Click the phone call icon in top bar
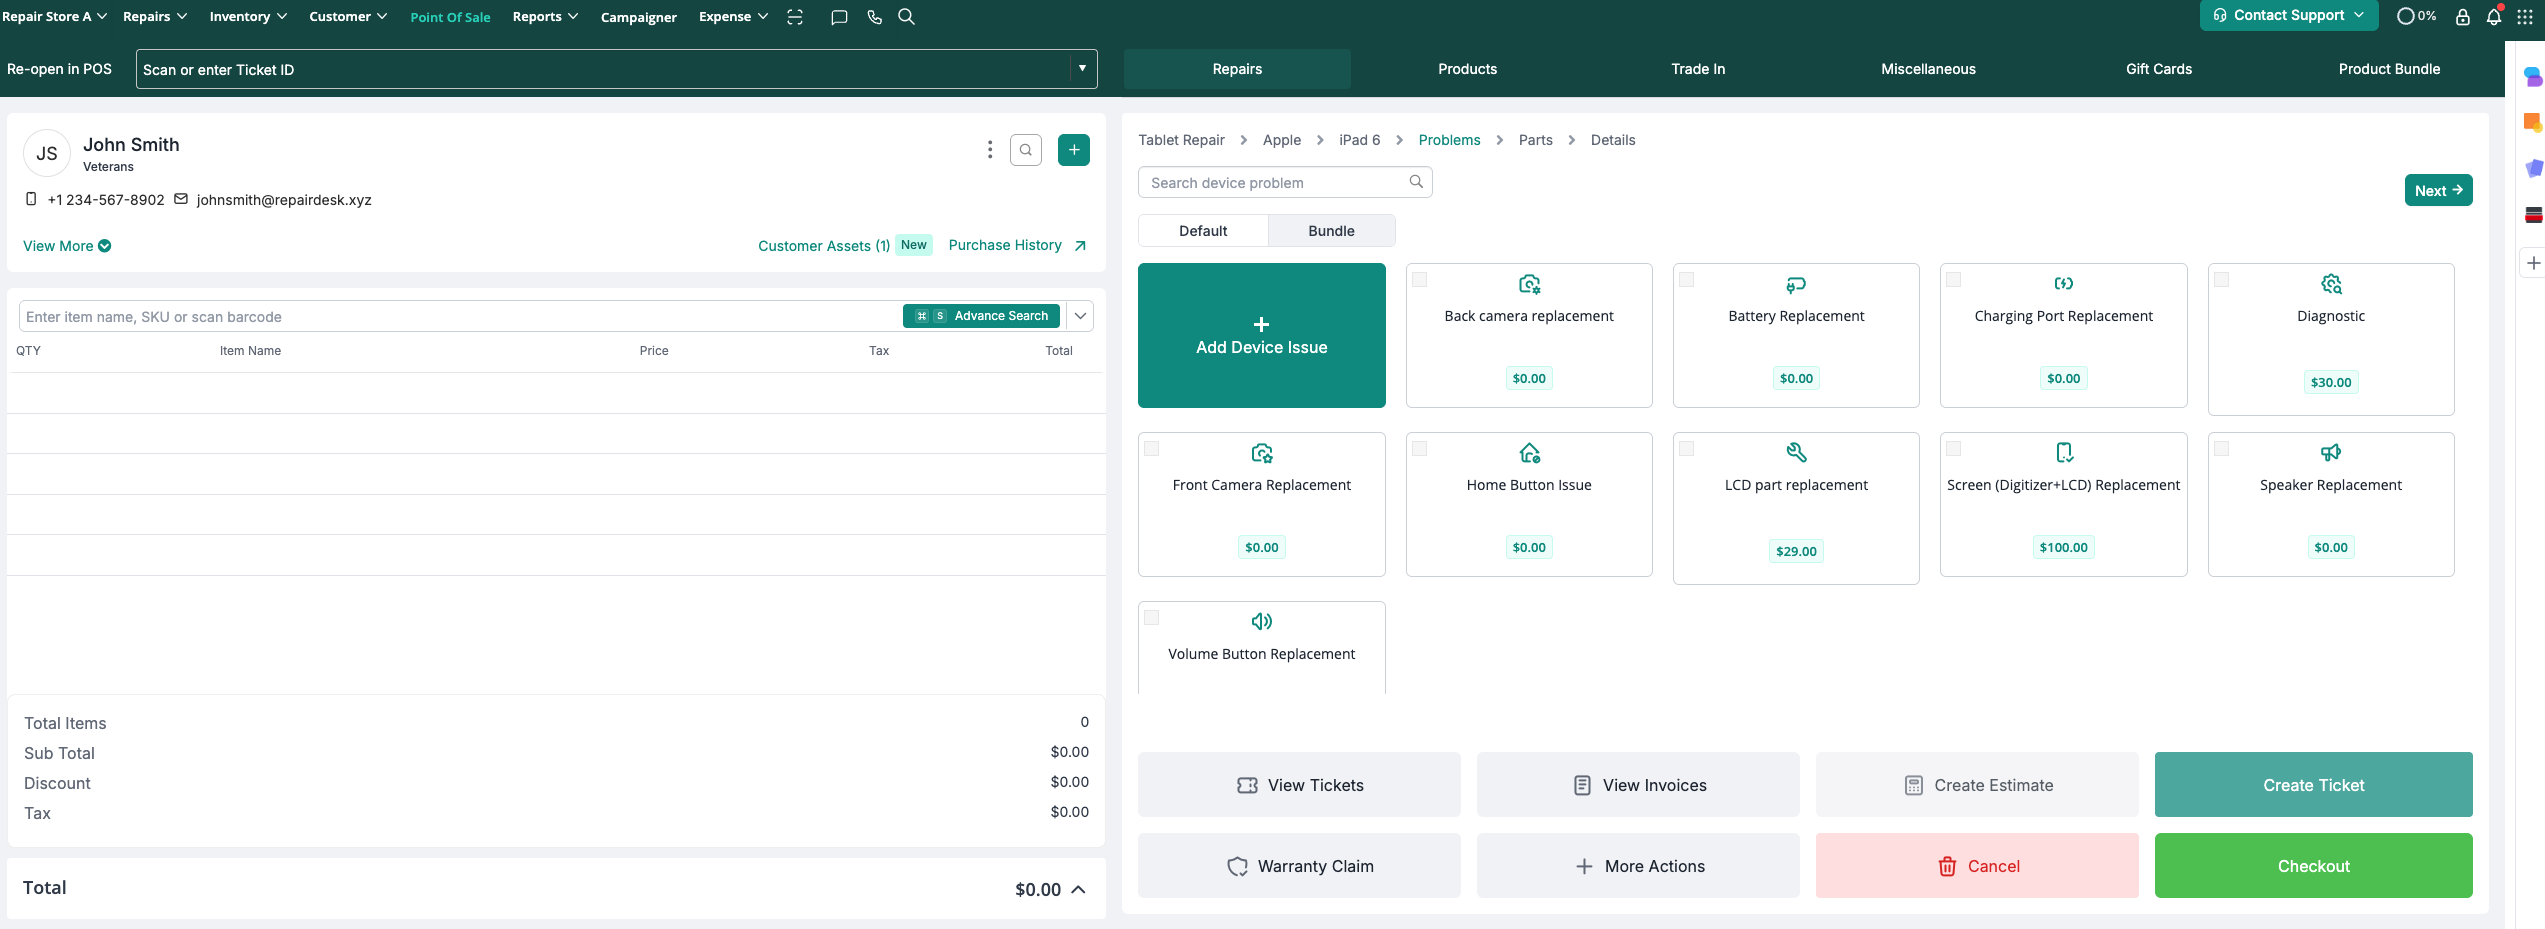 874,17
